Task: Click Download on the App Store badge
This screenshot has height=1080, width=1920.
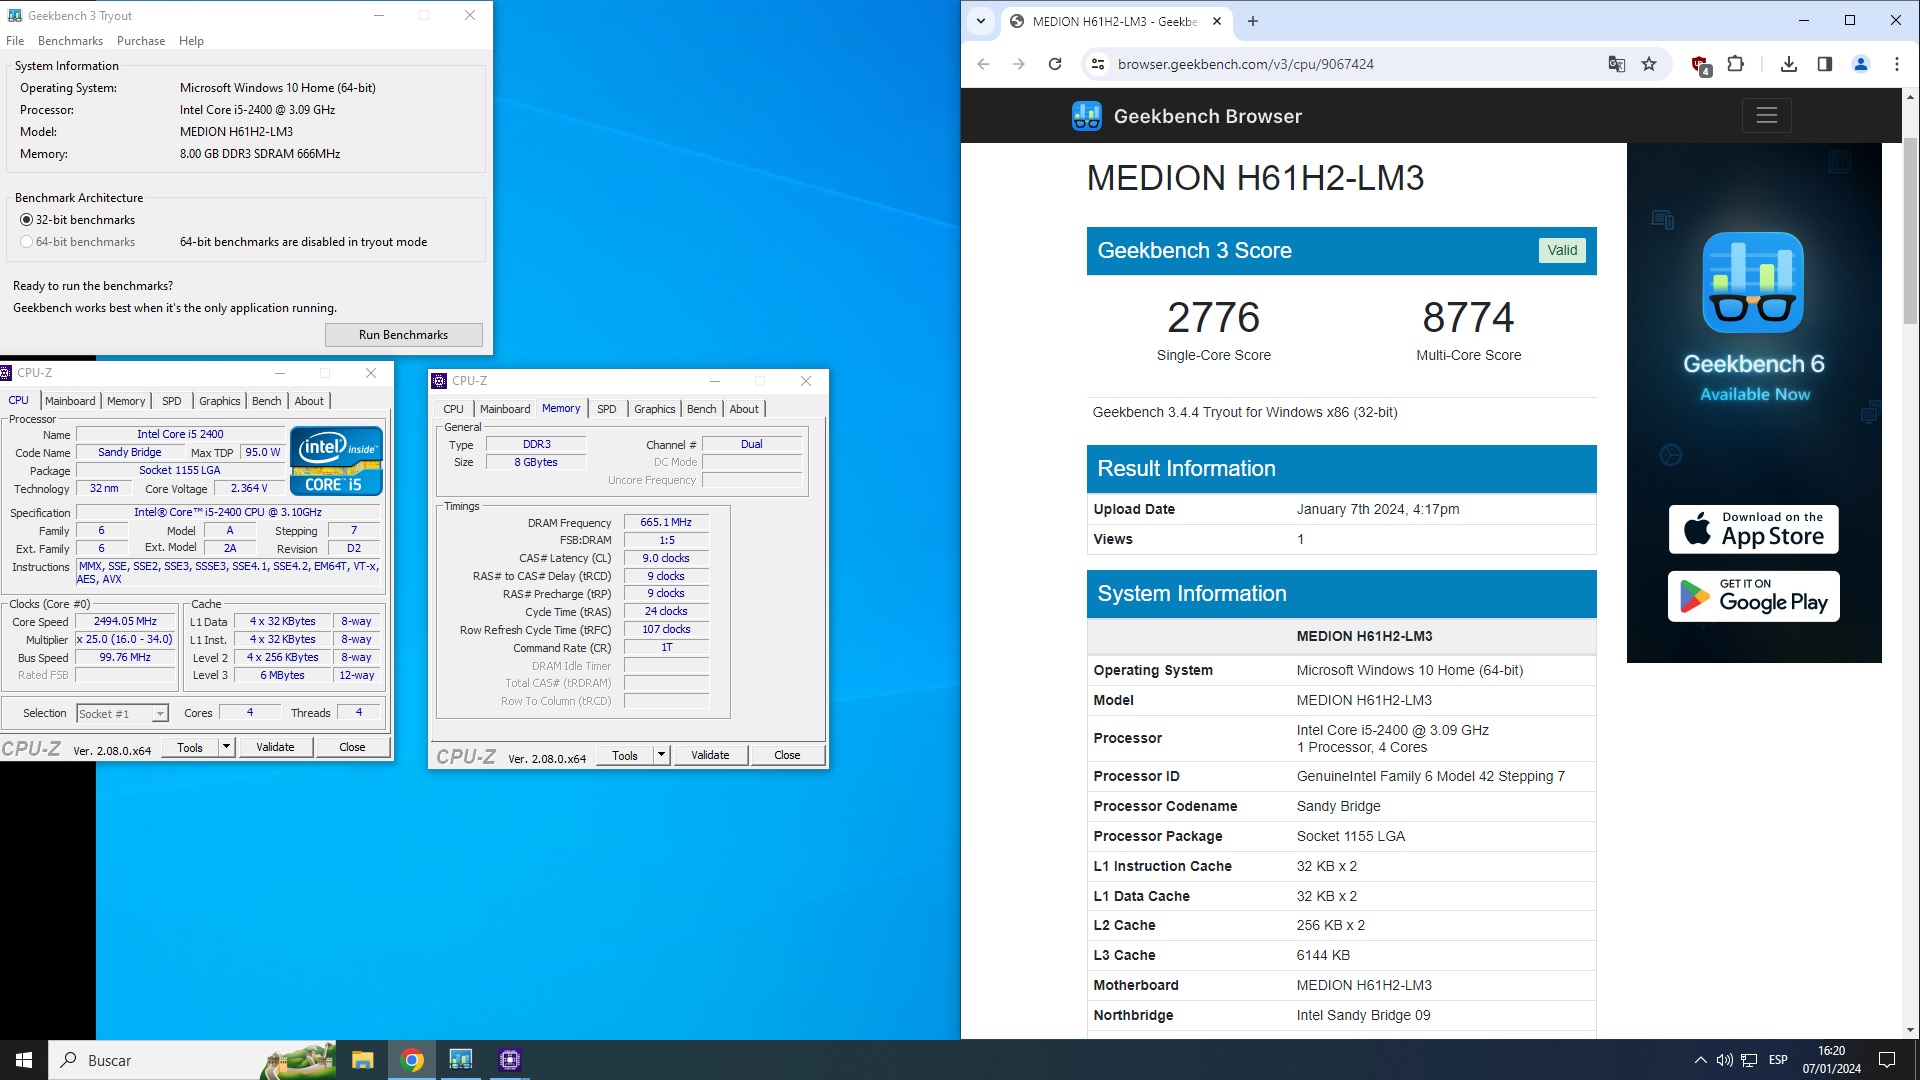Action: pyautogui.click(x=1753, y=529)
